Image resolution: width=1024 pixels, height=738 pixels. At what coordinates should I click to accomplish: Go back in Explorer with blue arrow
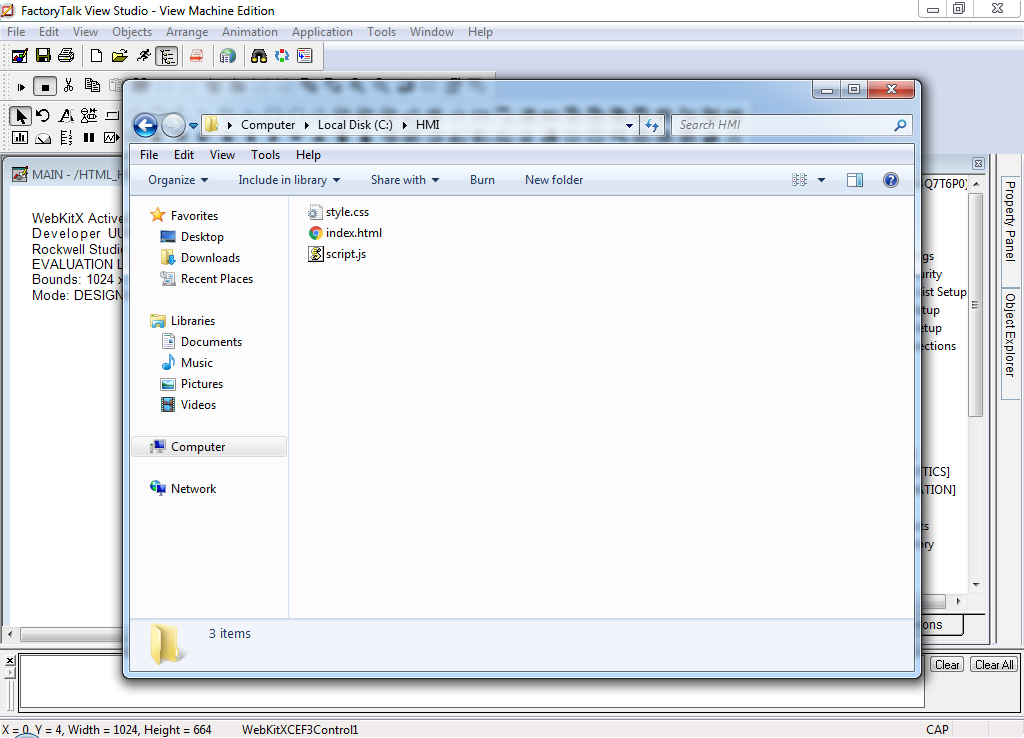click(x=146, y=125)
